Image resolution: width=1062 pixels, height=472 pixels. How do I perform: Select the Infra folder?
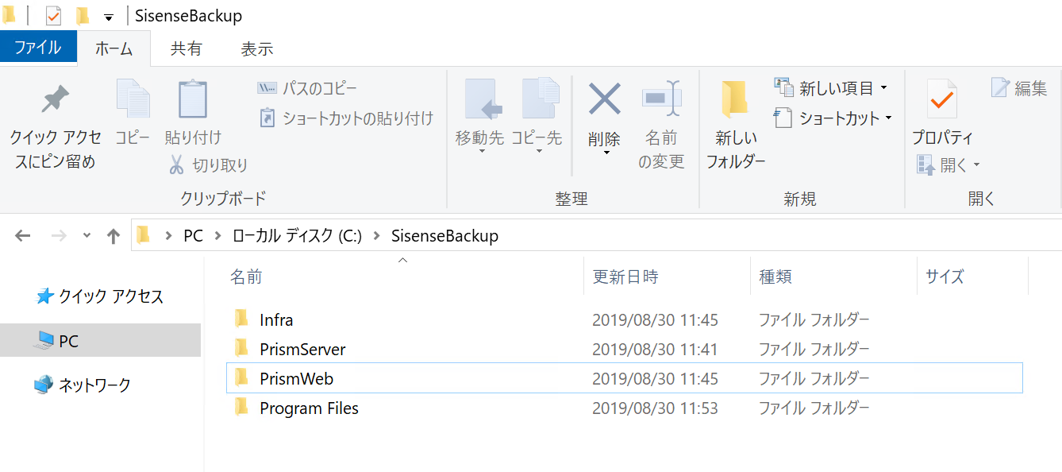(x=623, y=318)
